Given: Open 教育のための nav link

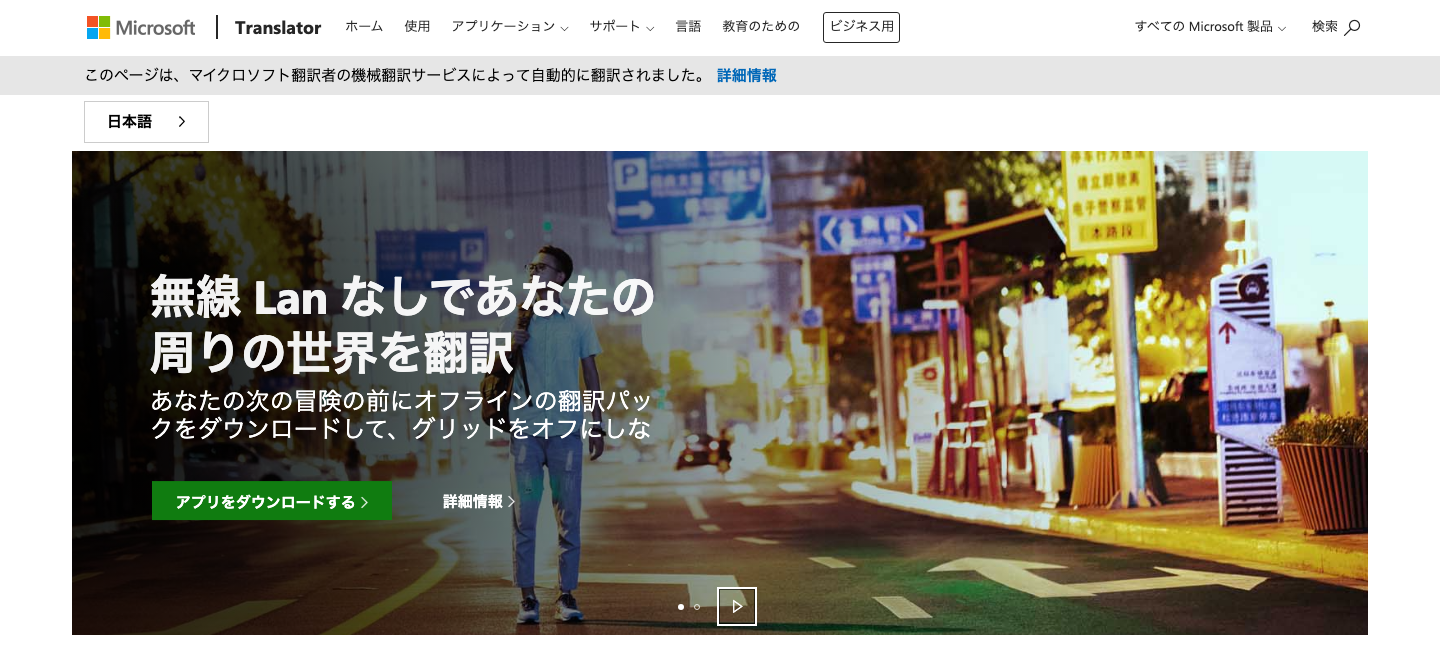Looking at the screenshot, I should tap(761, 27).
